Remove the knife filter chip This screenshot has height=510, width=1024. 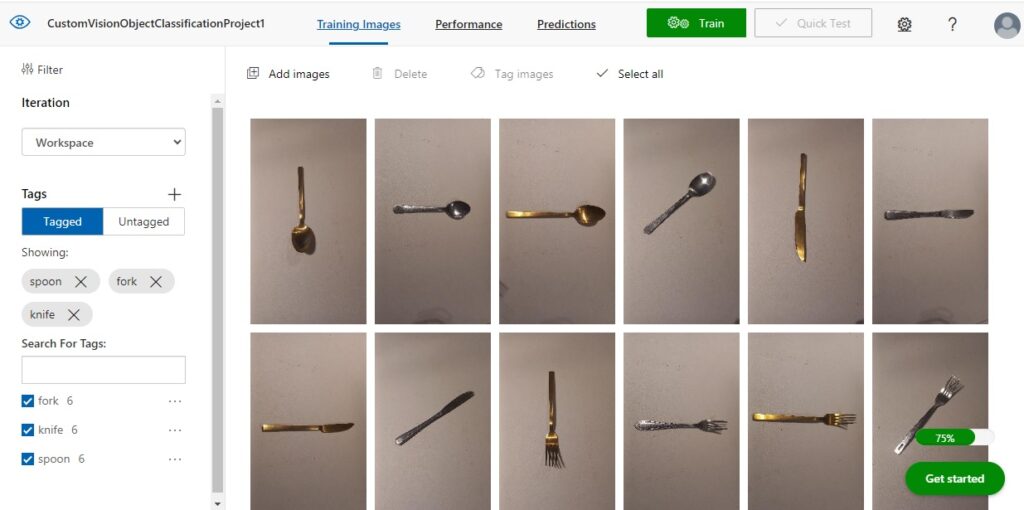74,315
